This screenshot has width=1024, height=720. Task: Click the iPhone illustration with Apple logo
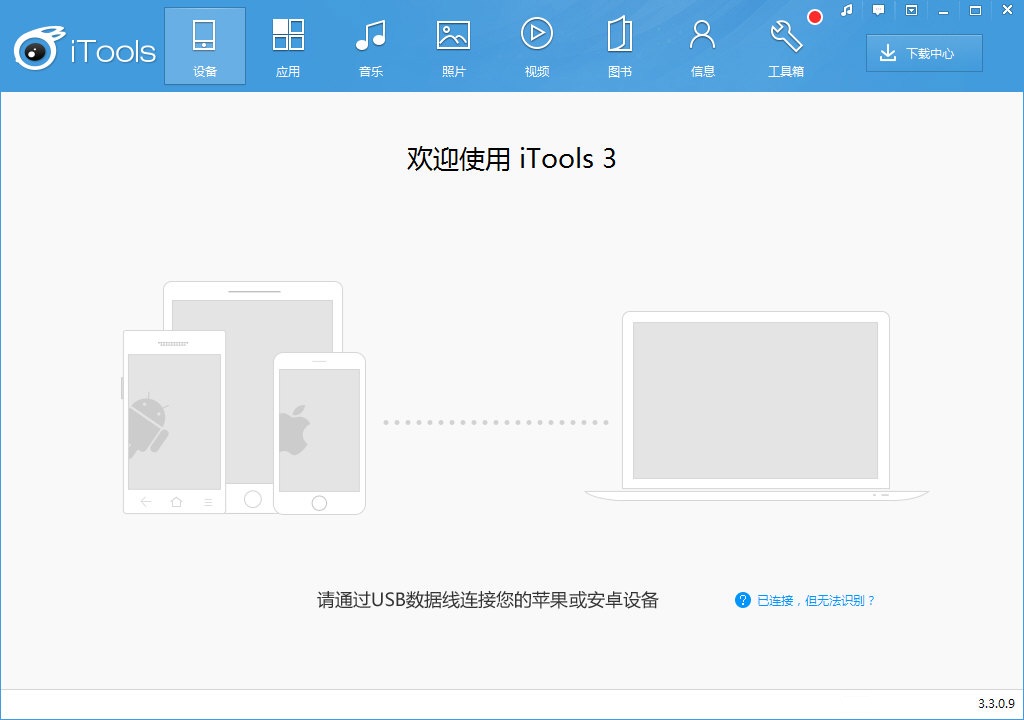coord(319,433)
